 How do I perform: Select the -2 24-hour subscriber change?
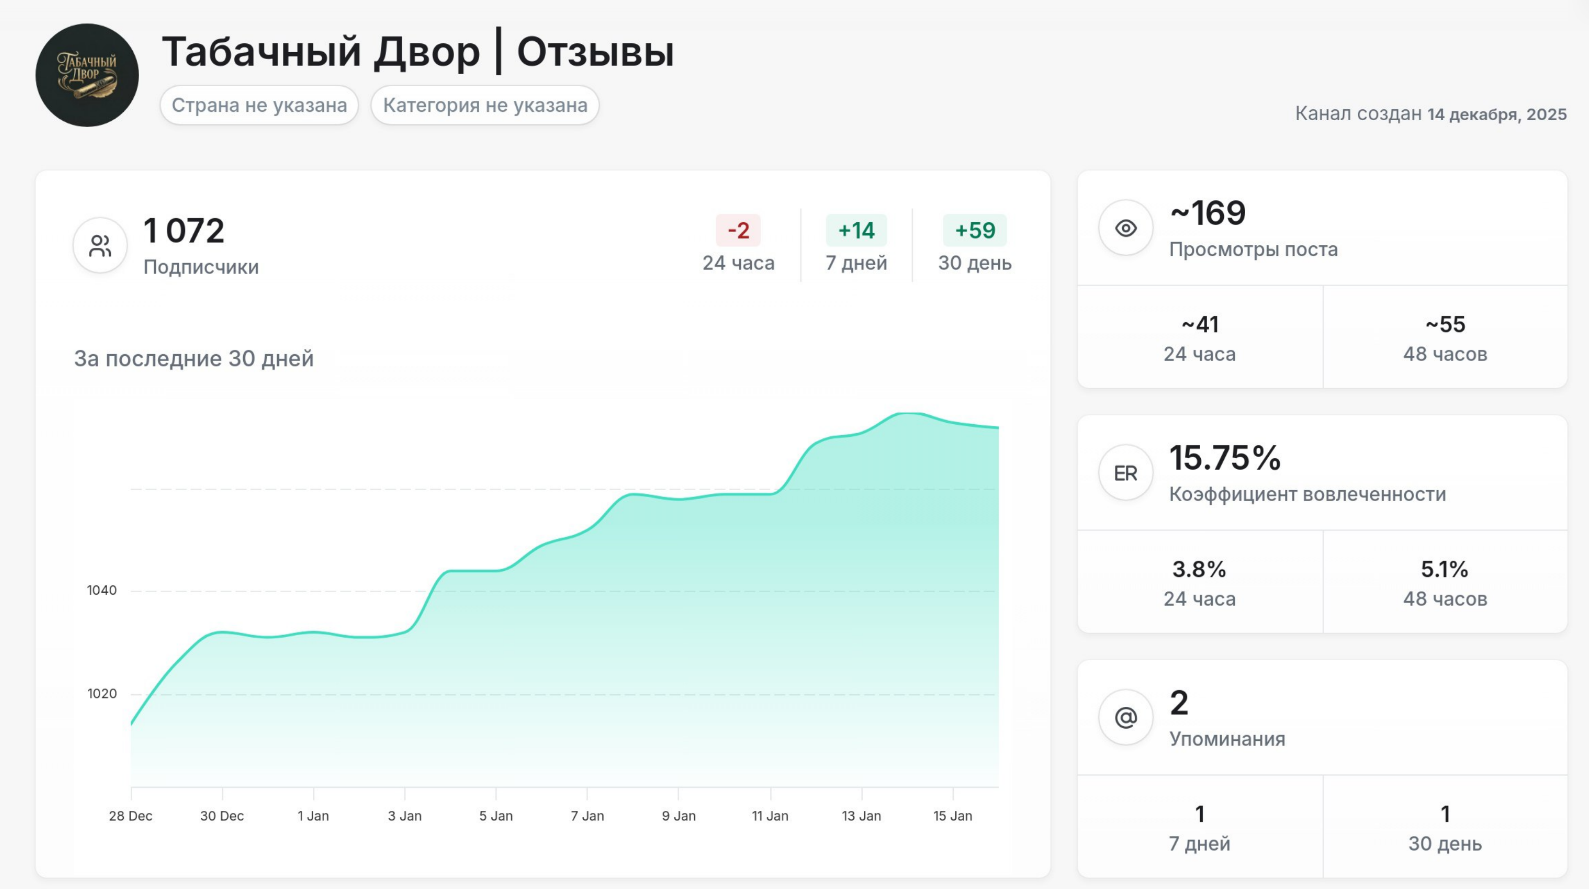click(738, 231)
